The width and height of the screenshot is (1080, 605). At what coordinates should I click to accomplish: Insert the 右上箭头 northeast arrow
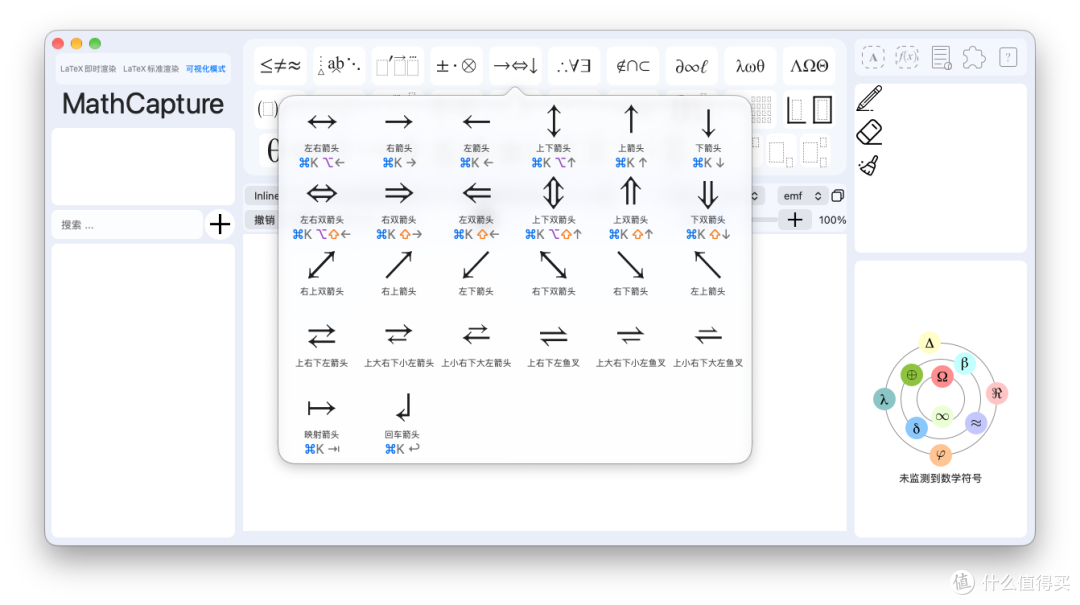coord(399,265)
